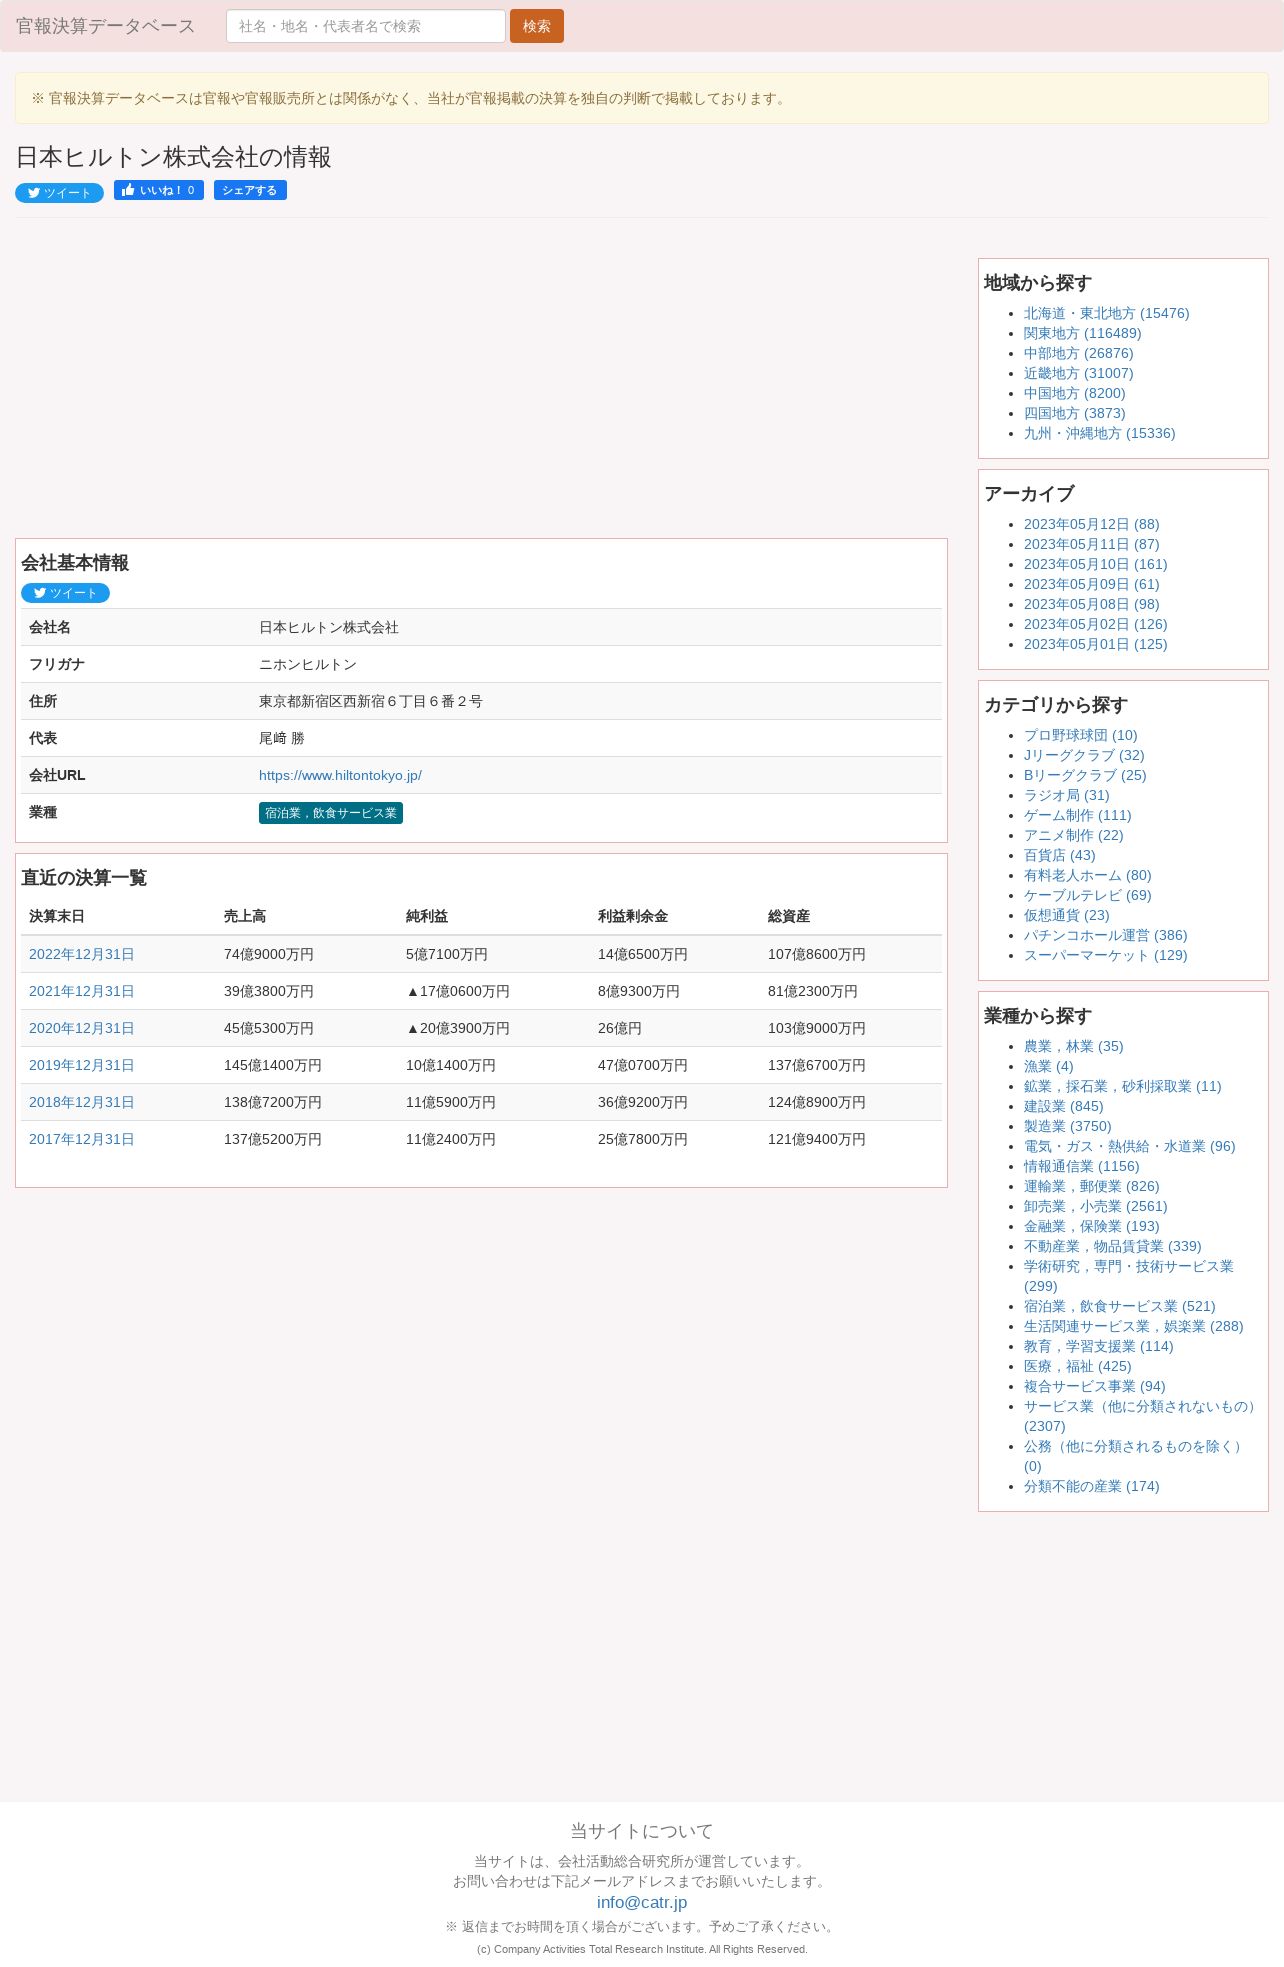Open the アニメ制作 (22) category
This screenshot has width=1284, height=1967.
(x=1073, y=835)
